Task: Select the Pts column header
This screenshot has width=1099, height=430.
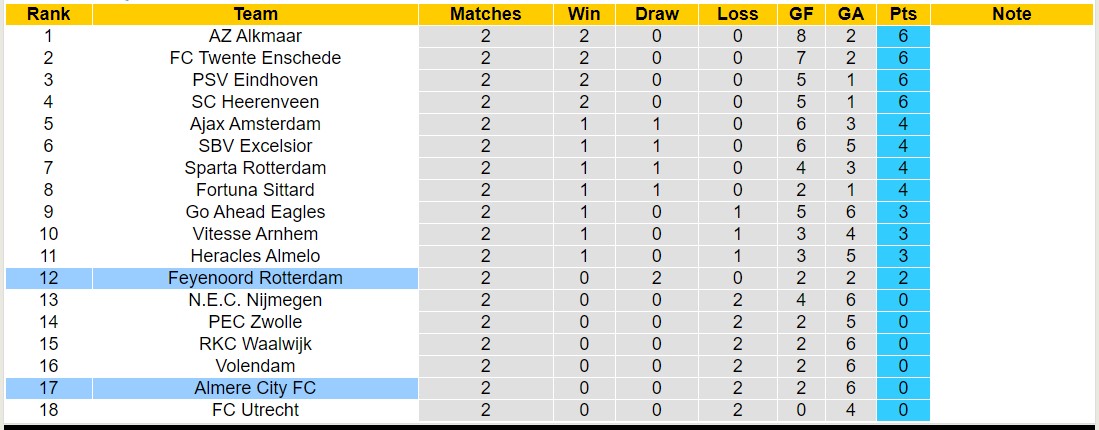Action: click(903, 14)
